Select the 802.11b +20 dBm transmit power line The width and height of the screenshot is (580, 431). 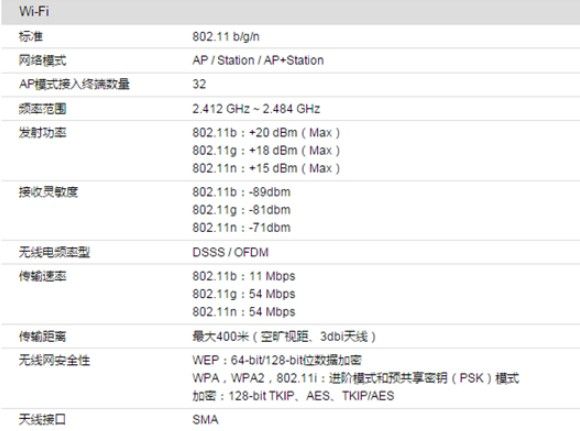click(x=266, y=132)
